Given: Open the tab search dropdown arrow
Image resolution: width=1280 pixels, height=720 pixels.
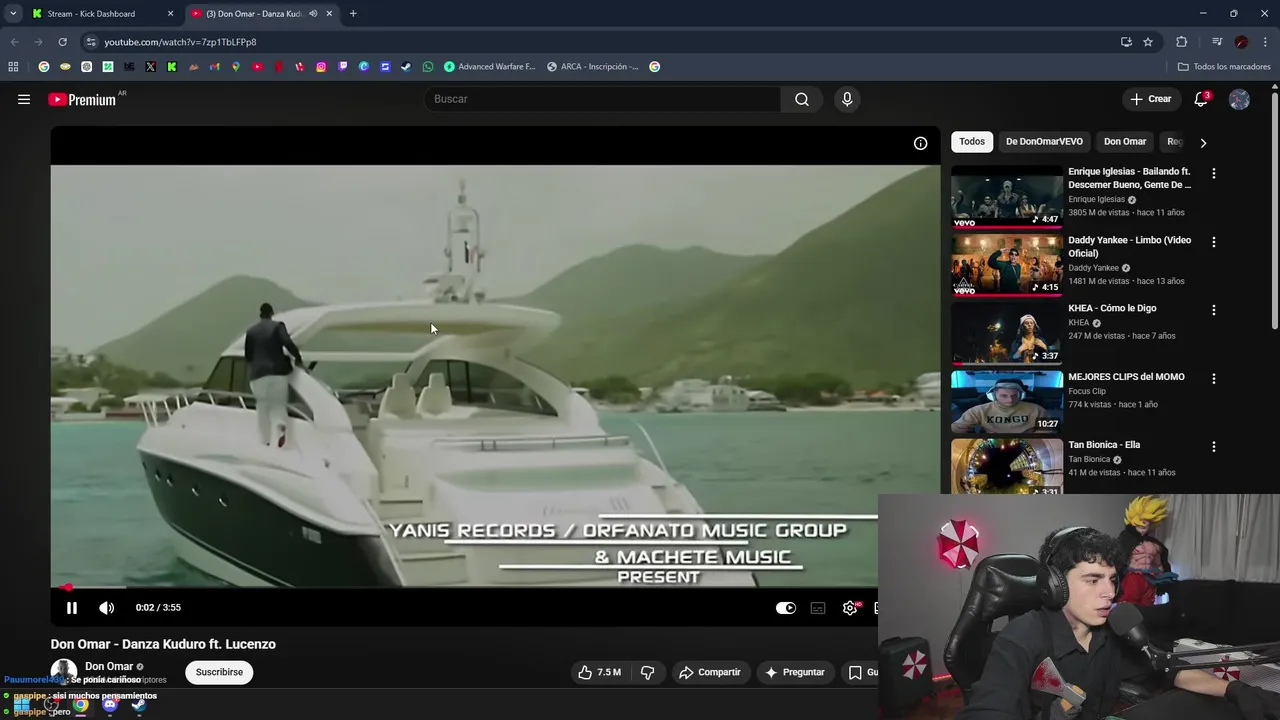Looking at the screenshot, I should coord(13,14).
